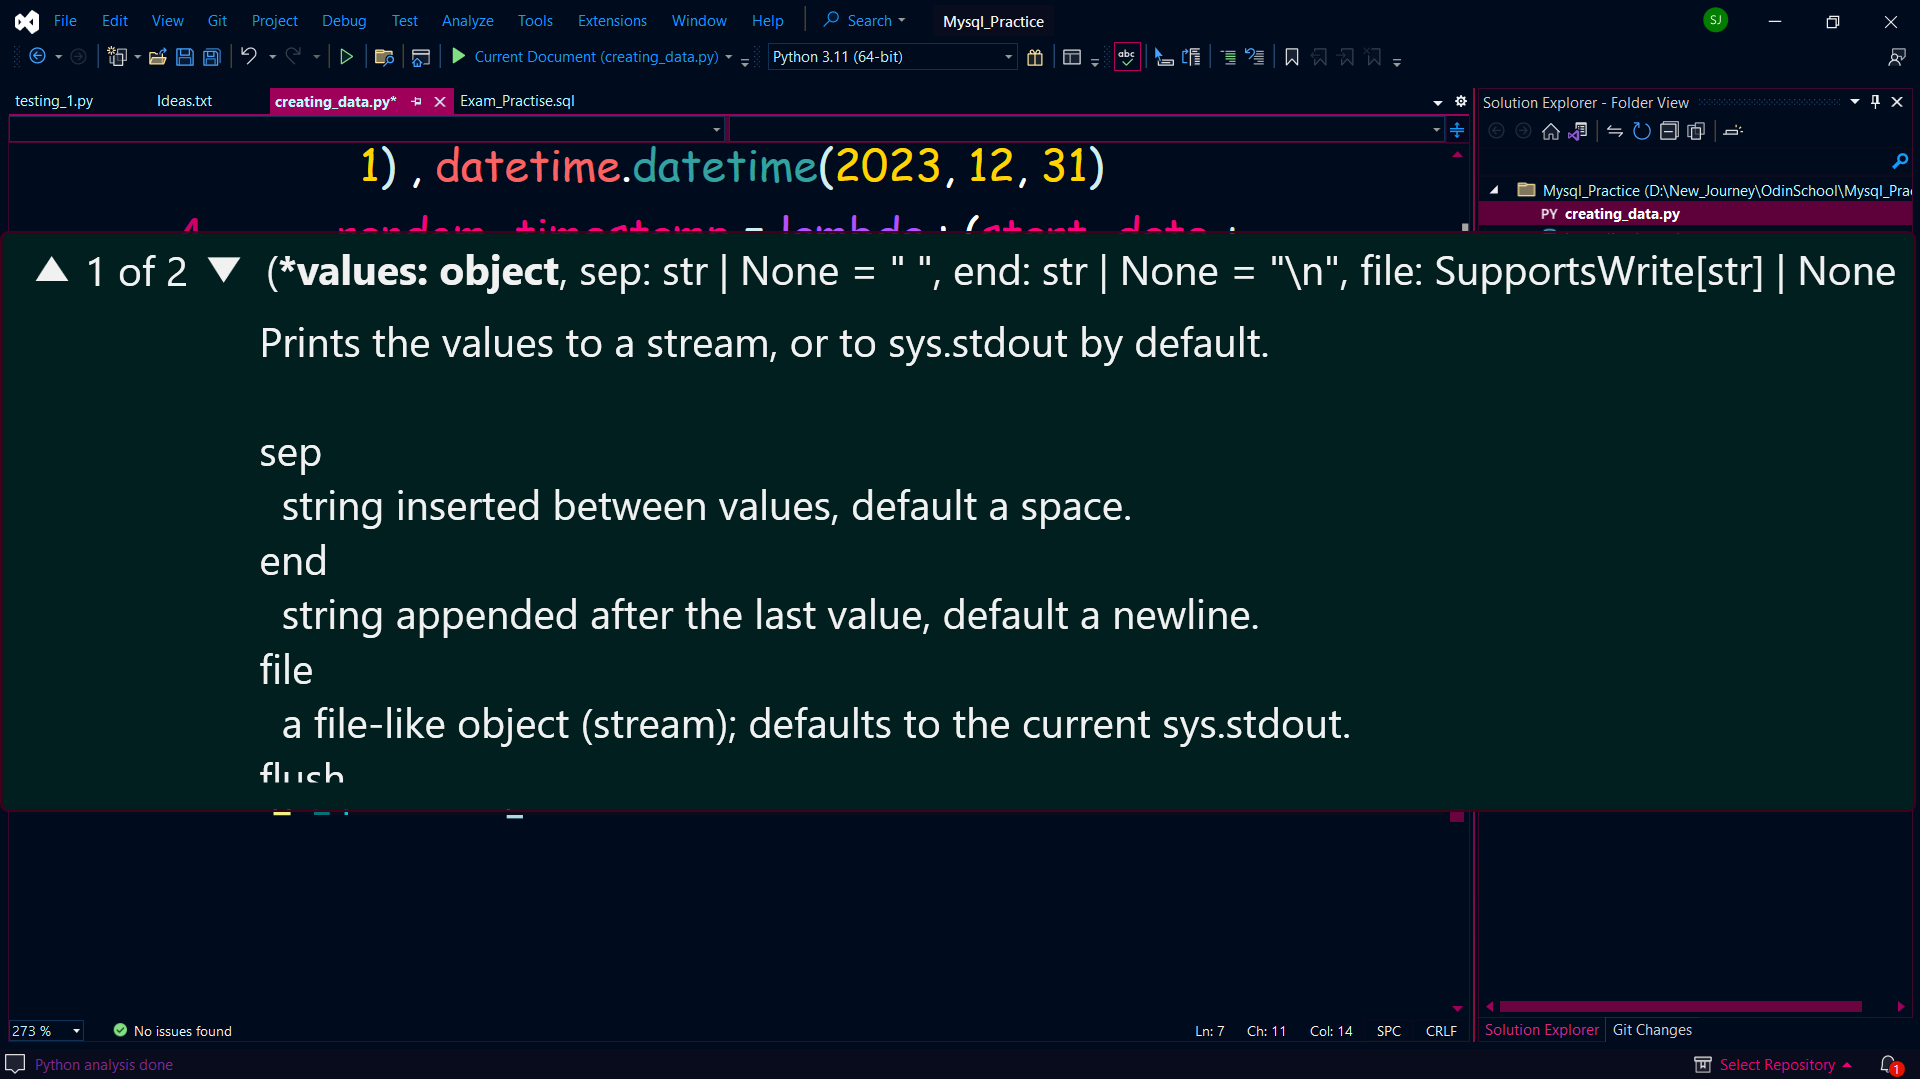Toggle a bookmark on the current line
The width and height of the screenshot is (1920, 1080).
1291,57
